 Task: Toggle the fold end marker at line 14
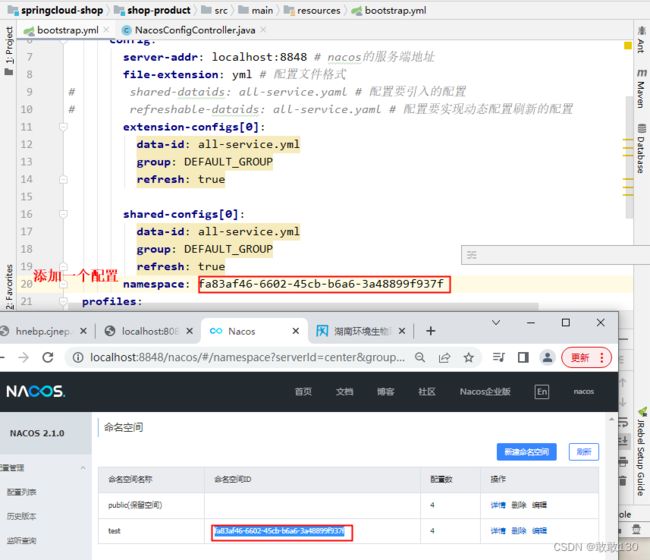63,179
